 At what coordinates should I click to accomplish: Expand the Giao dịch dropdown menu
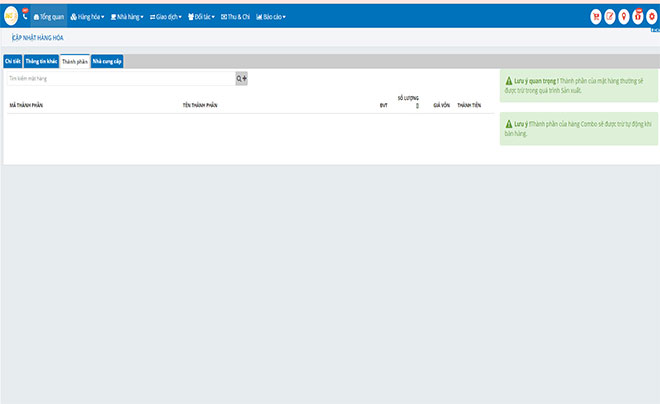tap(166, 17)
